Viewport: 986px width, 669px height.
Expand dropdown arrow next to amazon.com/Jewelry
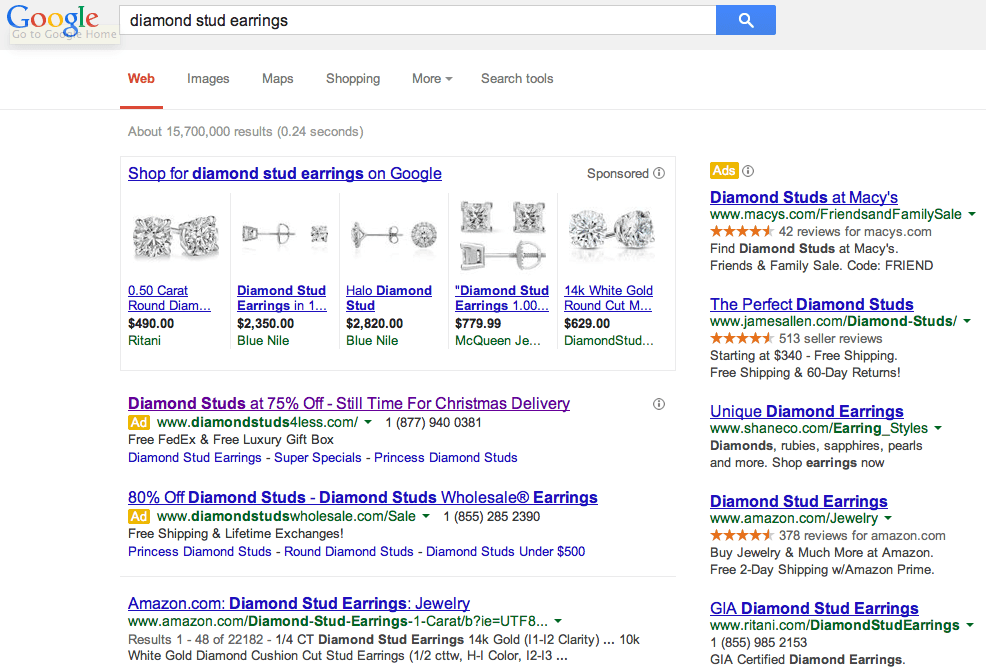coord(888,519)
